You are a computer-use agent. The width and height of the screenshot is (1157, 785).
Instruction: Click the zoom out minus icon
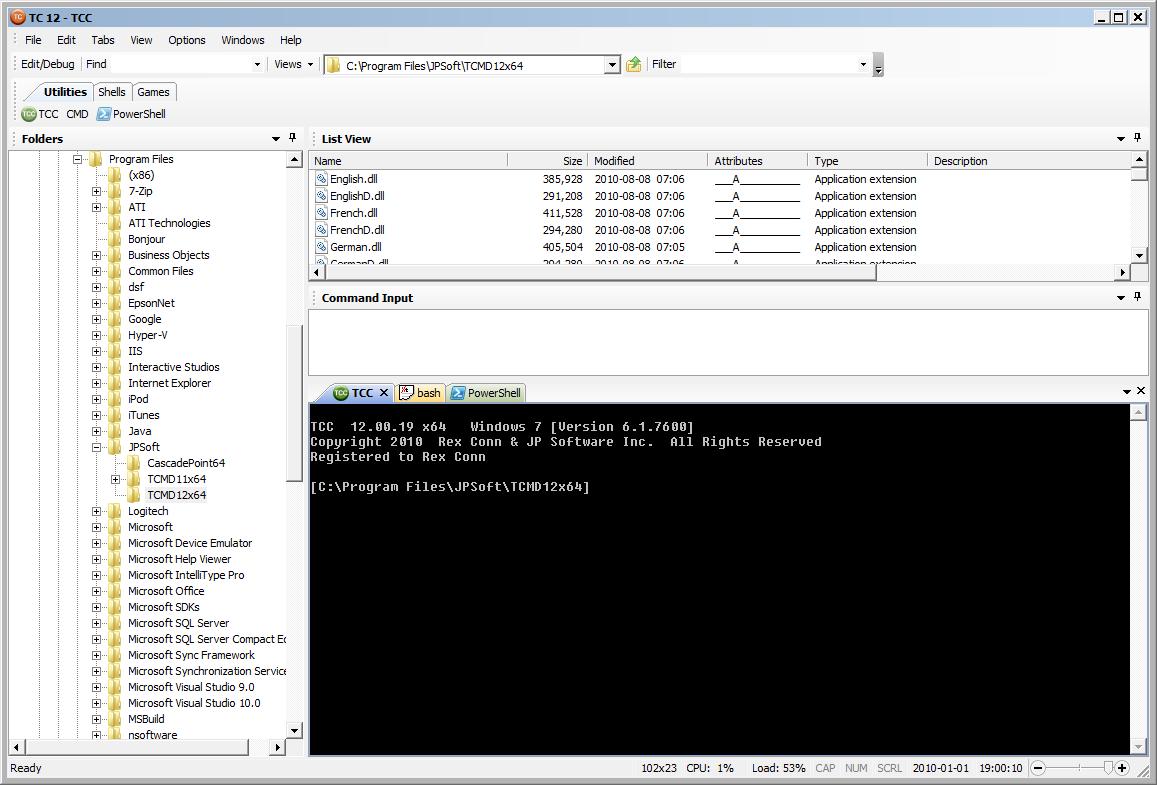point(1038,768)
